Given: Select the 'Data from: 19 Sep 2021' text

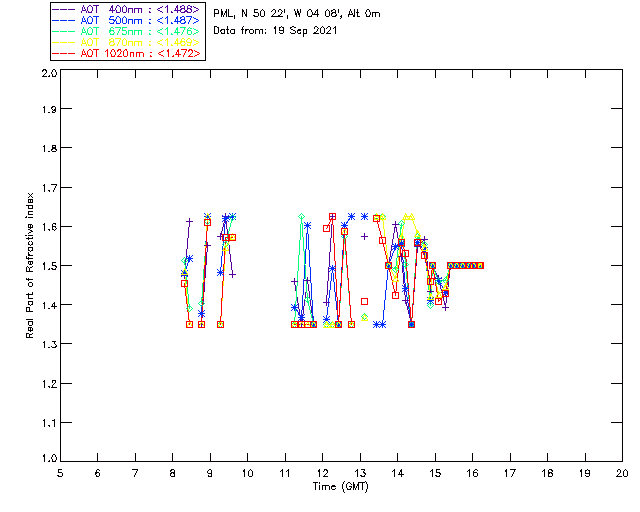Looking at the screenshot, I should [275, 31].
